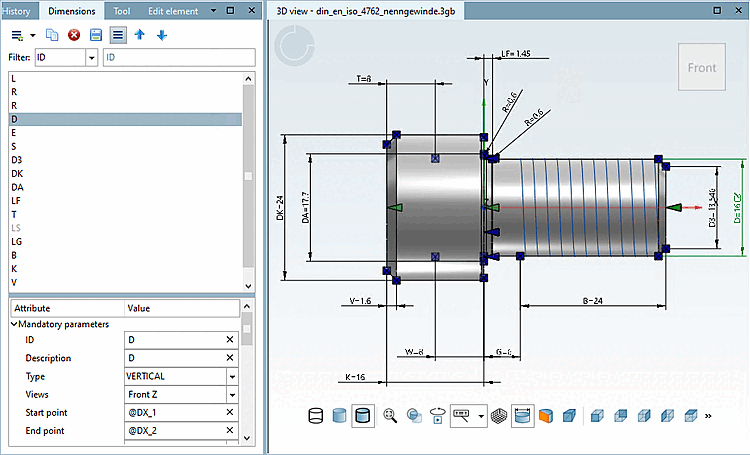This screenshot has height=455, width=750.
Task: Click the rotate view icon in 3D toolbar
Action: point(437,415)
